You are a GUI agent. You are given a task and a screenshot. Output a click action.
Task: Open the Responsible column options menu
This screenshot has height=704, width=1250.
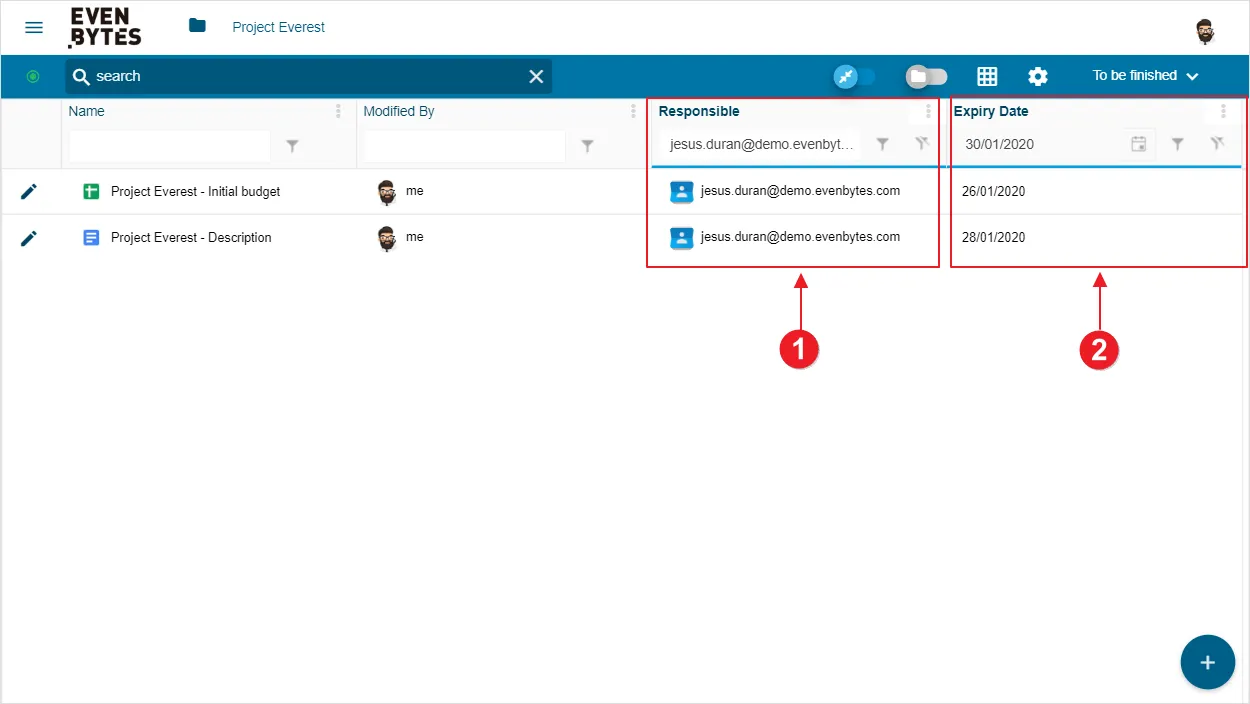click(x=928, y=111)
